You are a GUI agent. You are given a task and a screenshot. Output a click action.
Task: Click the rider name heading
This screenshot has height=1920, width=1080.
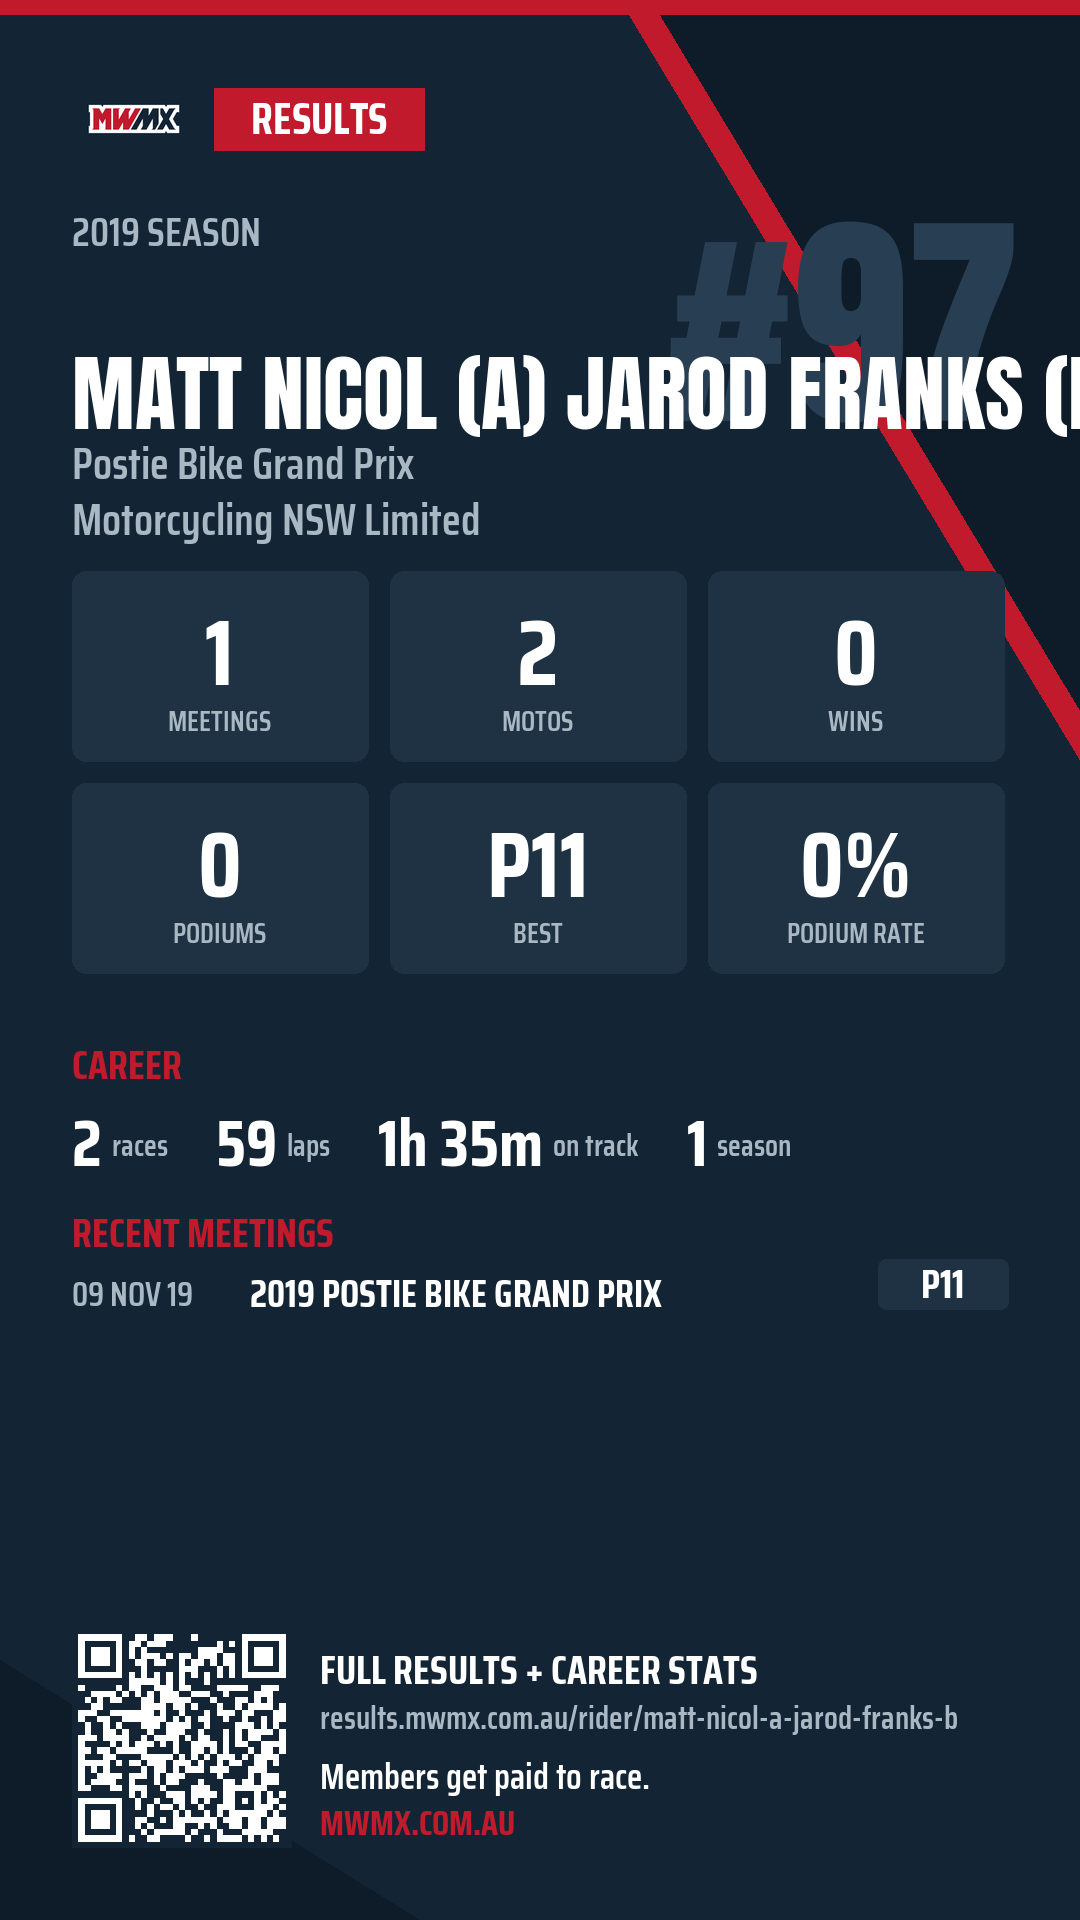click(x=576, y=393)
